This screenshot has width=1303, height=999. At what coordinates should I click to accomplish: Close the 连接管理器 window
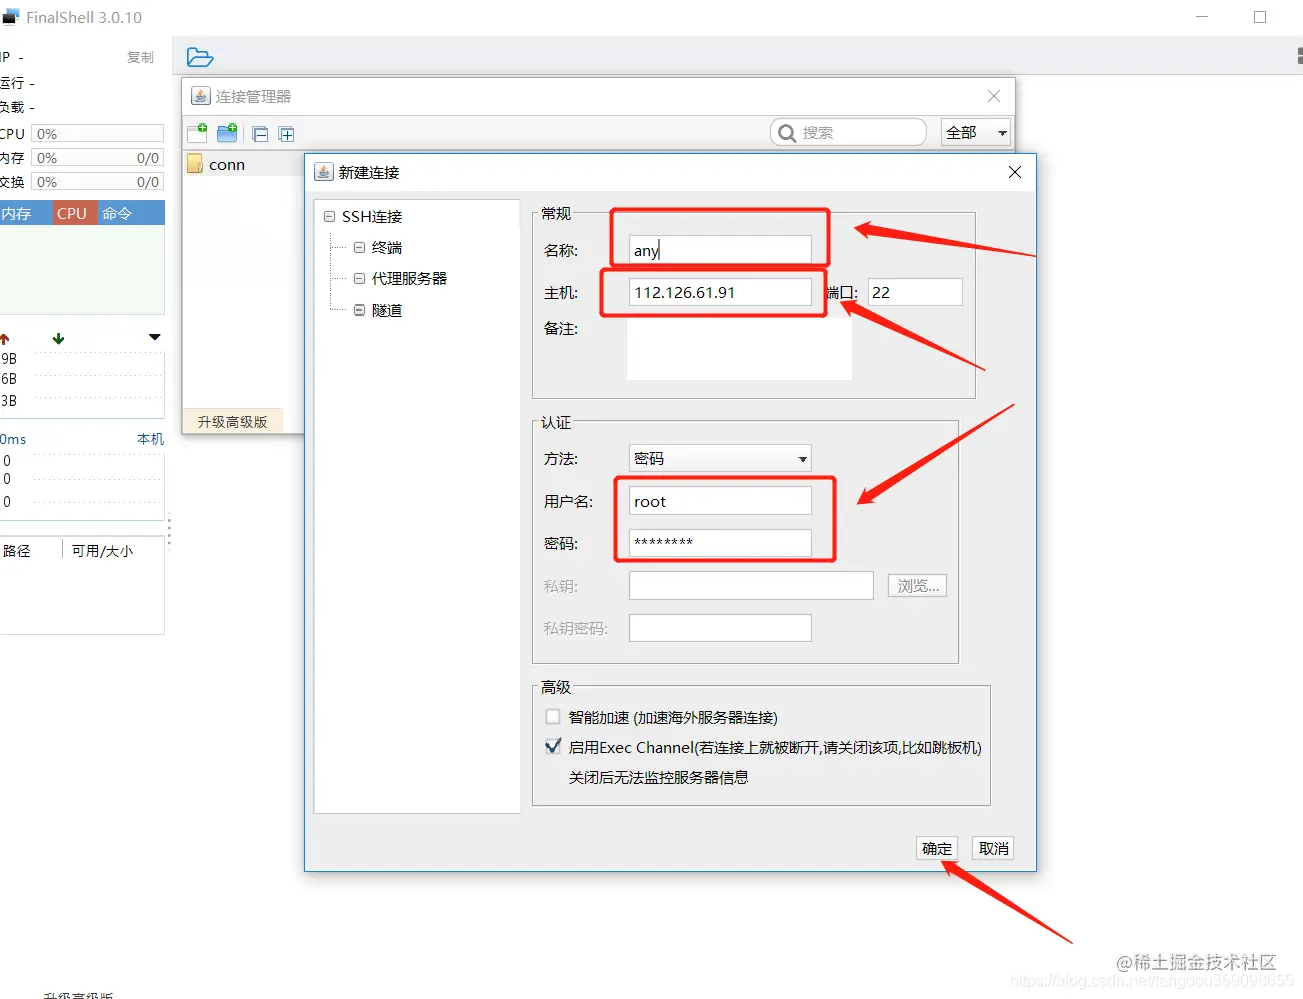tap(994, 96)
